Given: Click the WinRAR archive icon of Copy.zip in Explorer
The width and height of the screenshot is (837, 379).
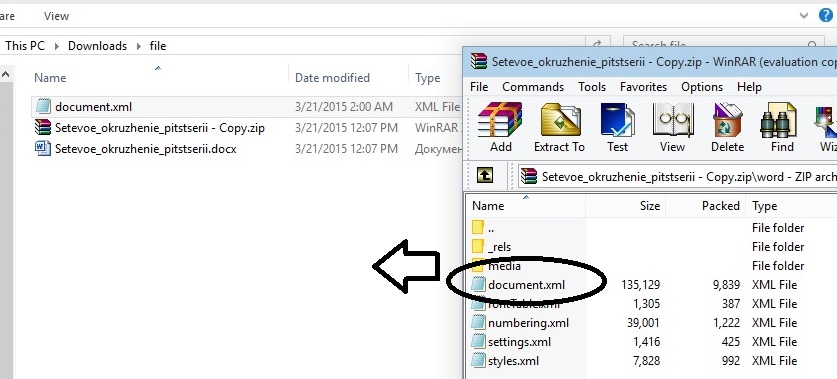Looking at the screenshot, I should tap(43, 127).
